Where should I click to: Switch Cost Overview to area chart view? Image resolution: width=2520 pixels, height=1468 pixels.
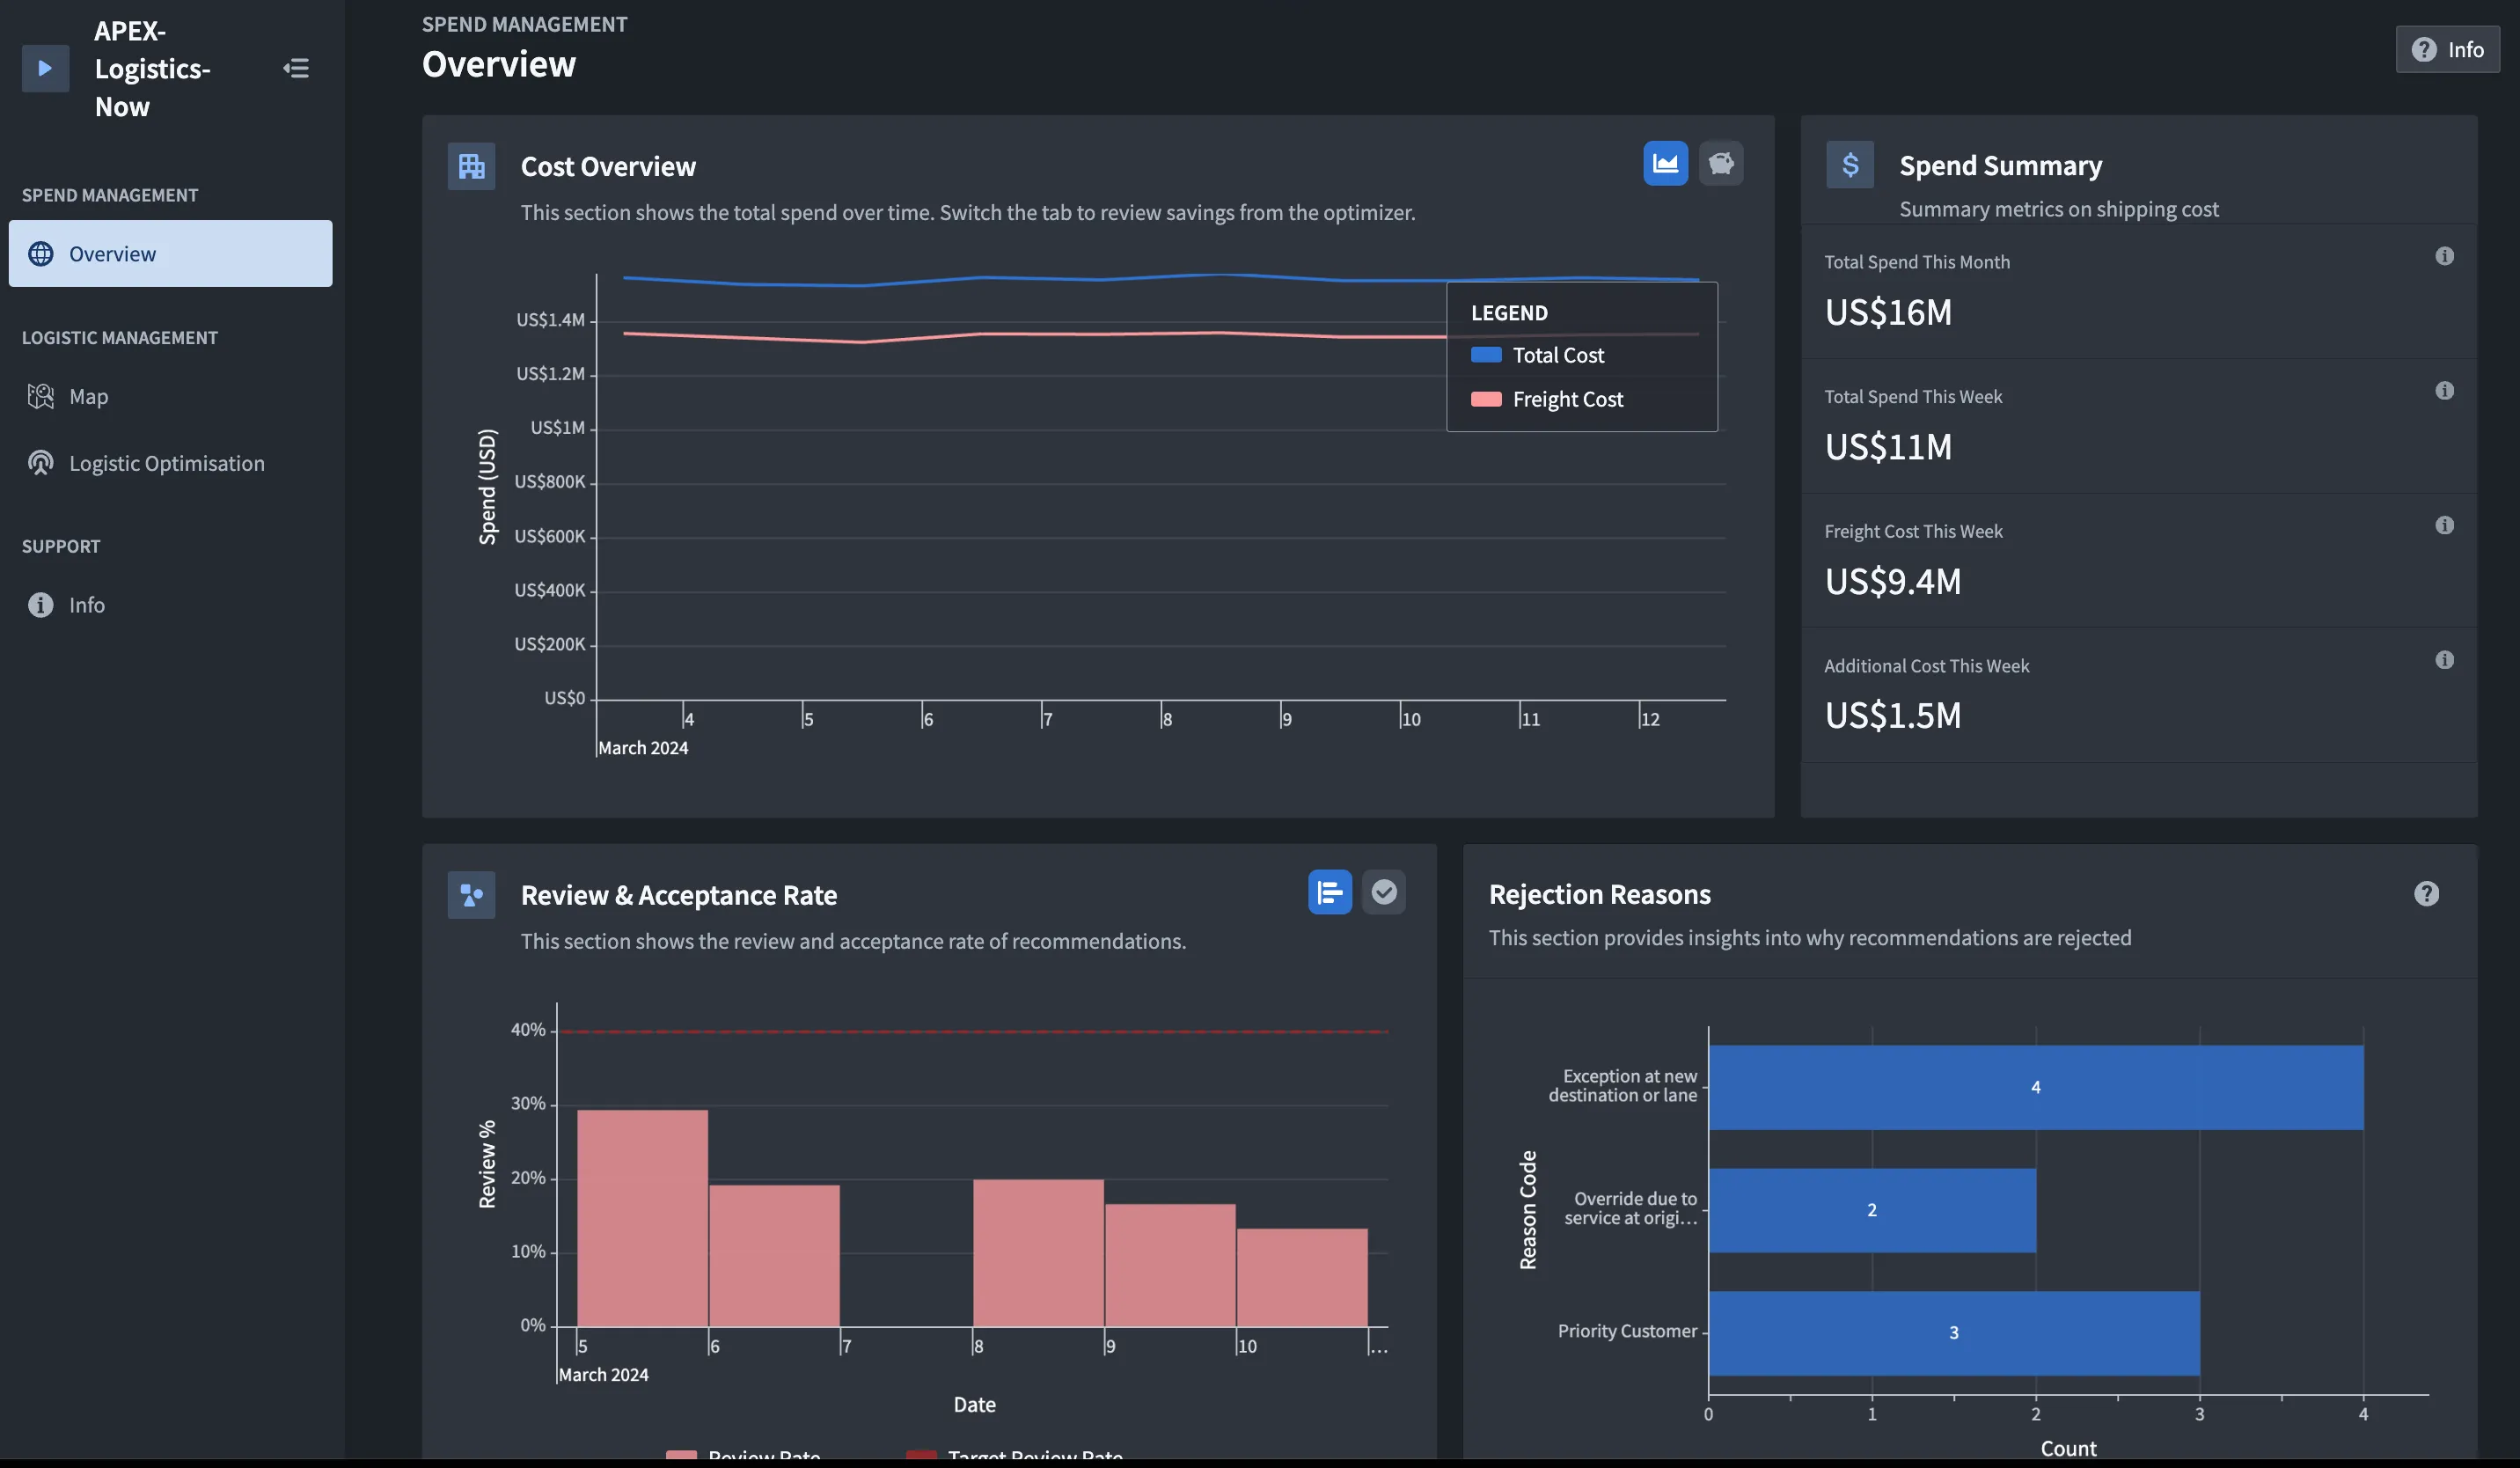[1665, 163]
